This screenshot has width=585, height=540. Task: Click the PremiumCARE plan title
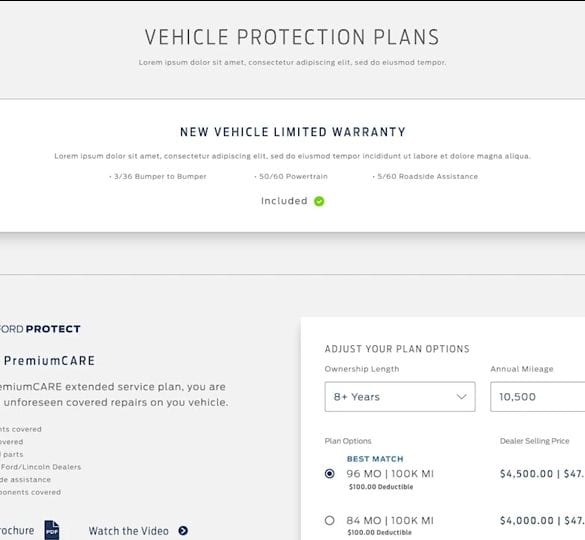click(49, 361)
